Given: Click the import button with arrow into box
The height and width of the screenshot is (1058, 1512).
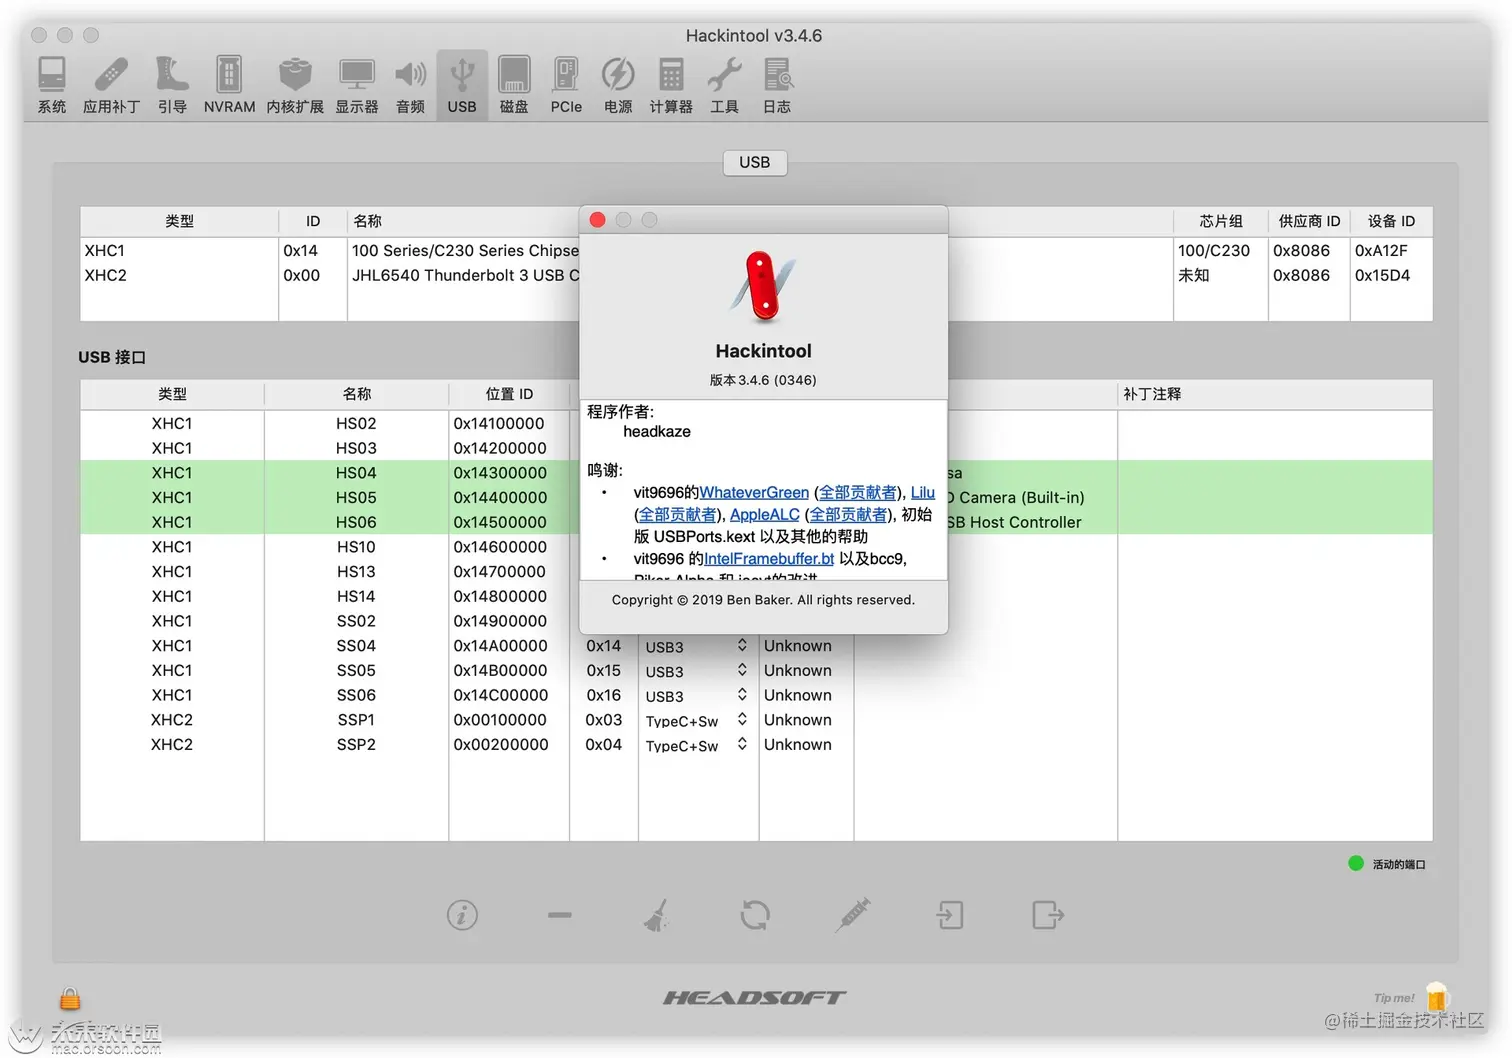Looking at the screenshot, I should click(x=950, y=915).
